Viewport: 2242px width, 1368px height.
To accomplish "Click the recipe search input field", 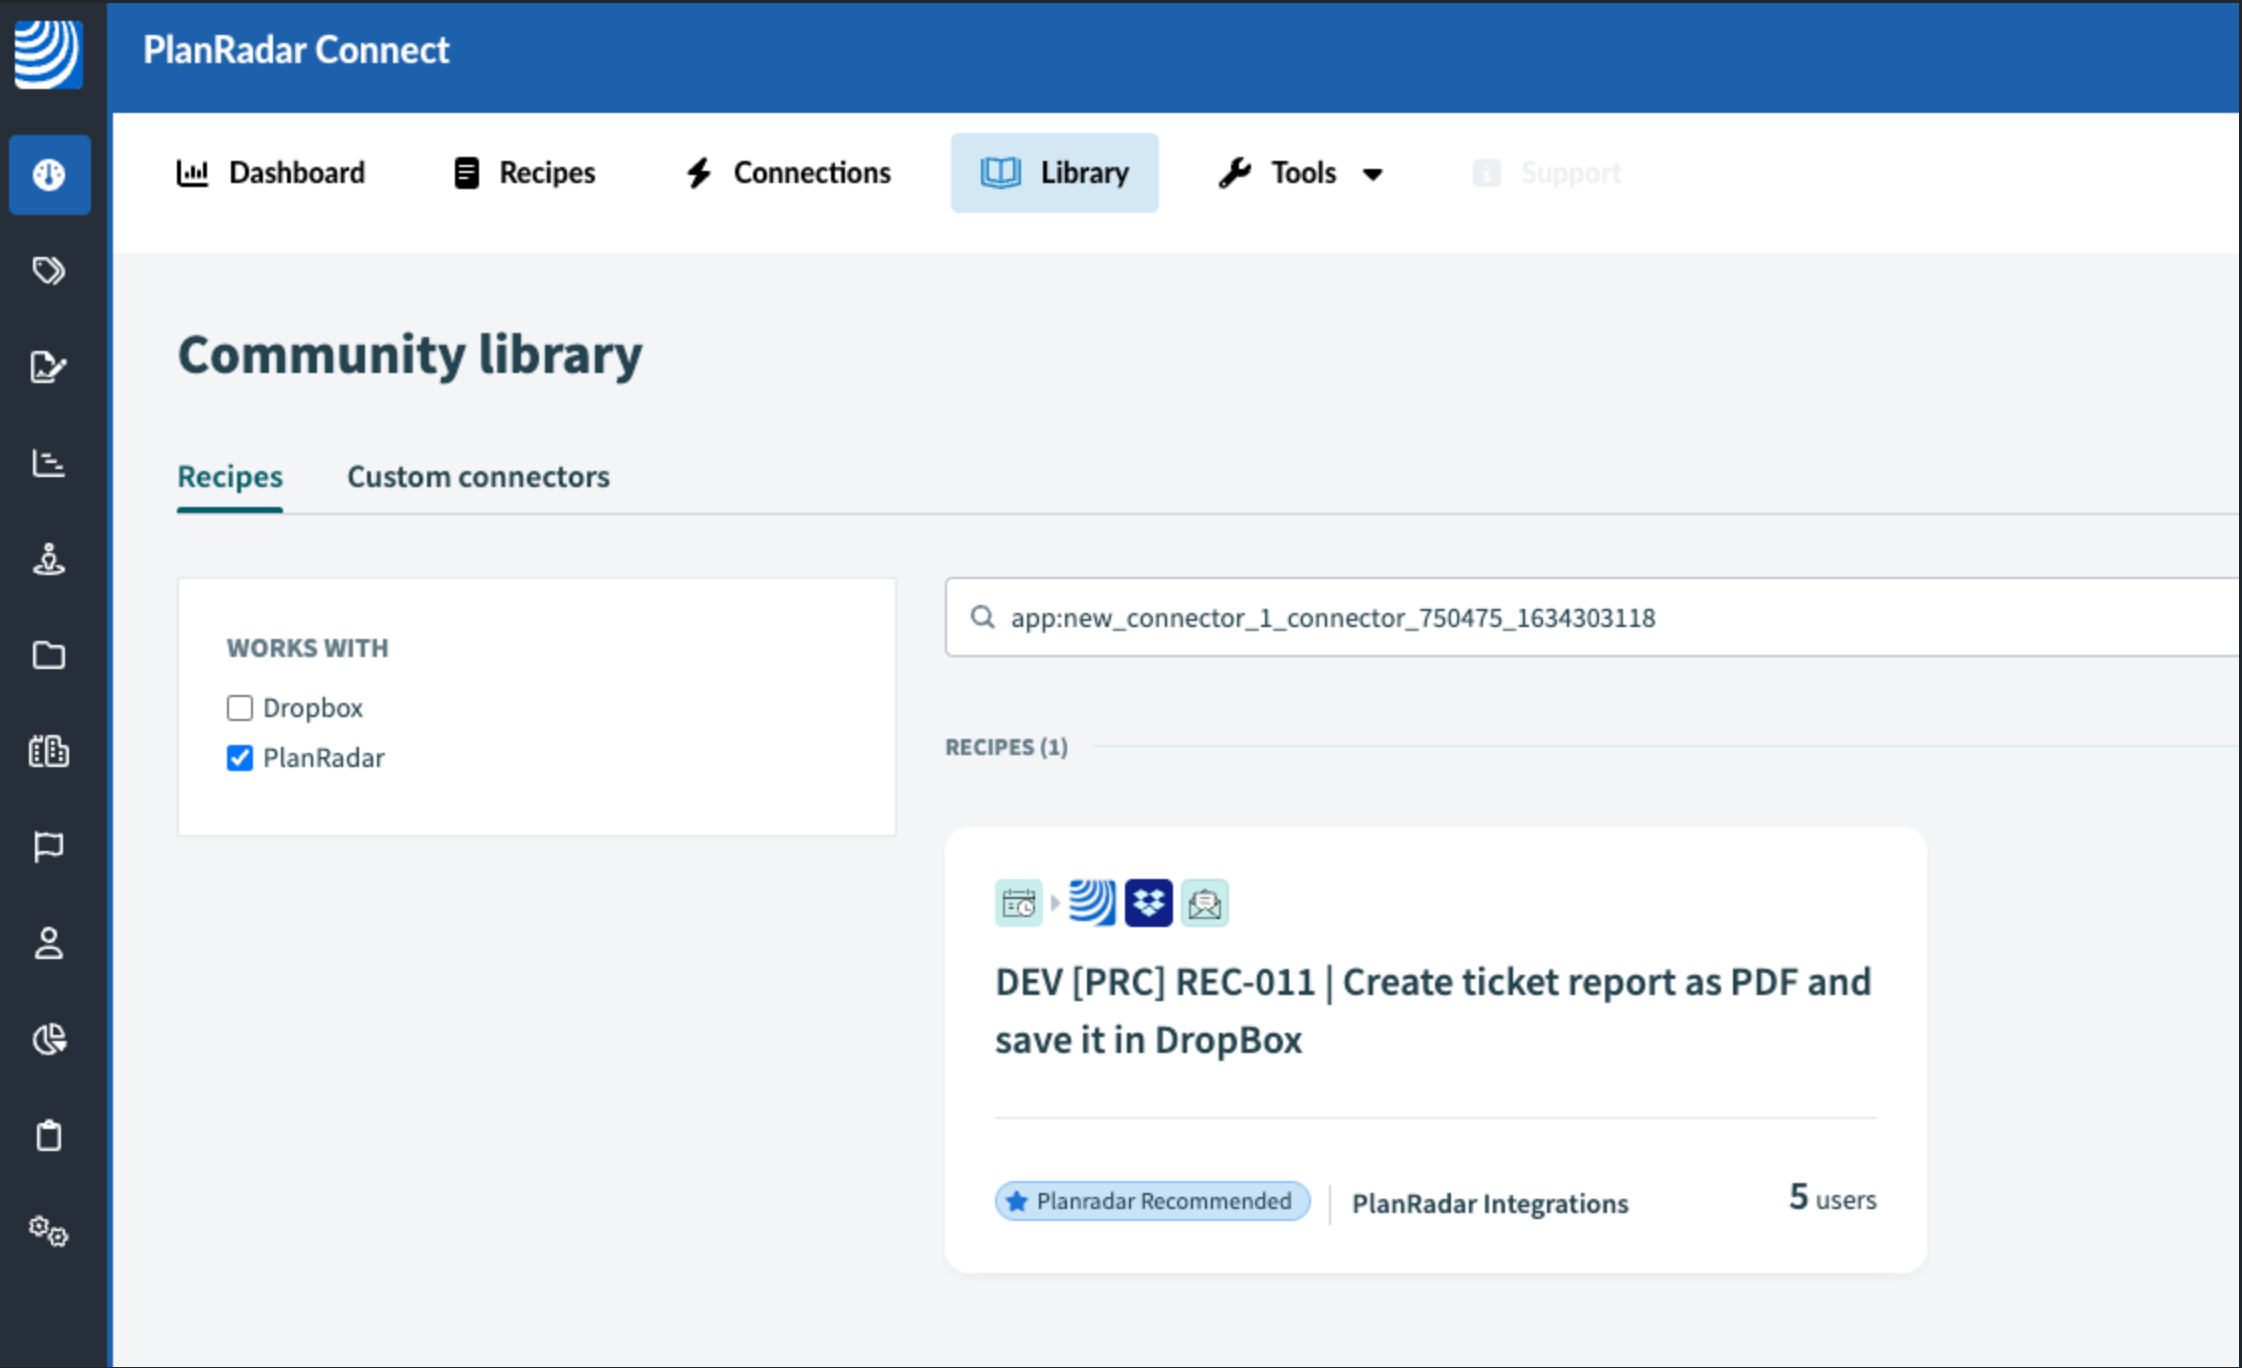I will pyautogui.click(x=1600, y=618).
